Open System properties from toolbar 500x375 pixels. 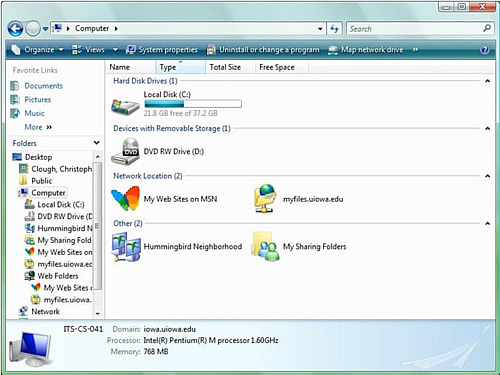162,50
